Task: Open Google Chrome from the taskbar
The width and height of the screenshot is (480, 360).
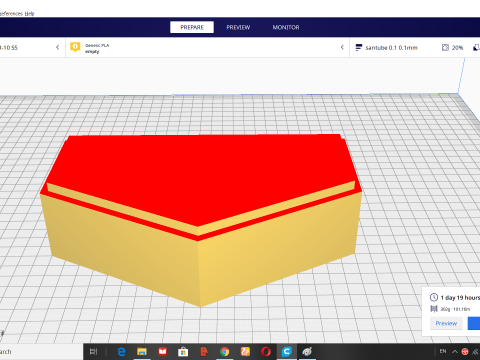Action: (224, 351)
